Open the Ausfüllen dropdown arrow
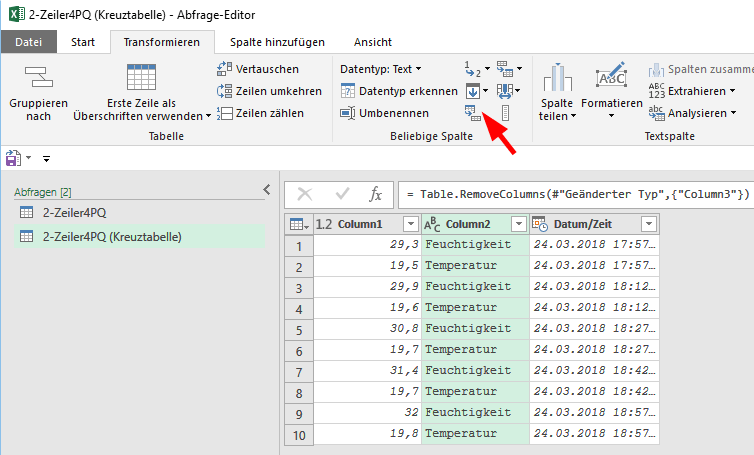Screen dimensions: 754x455 [485, 90]
